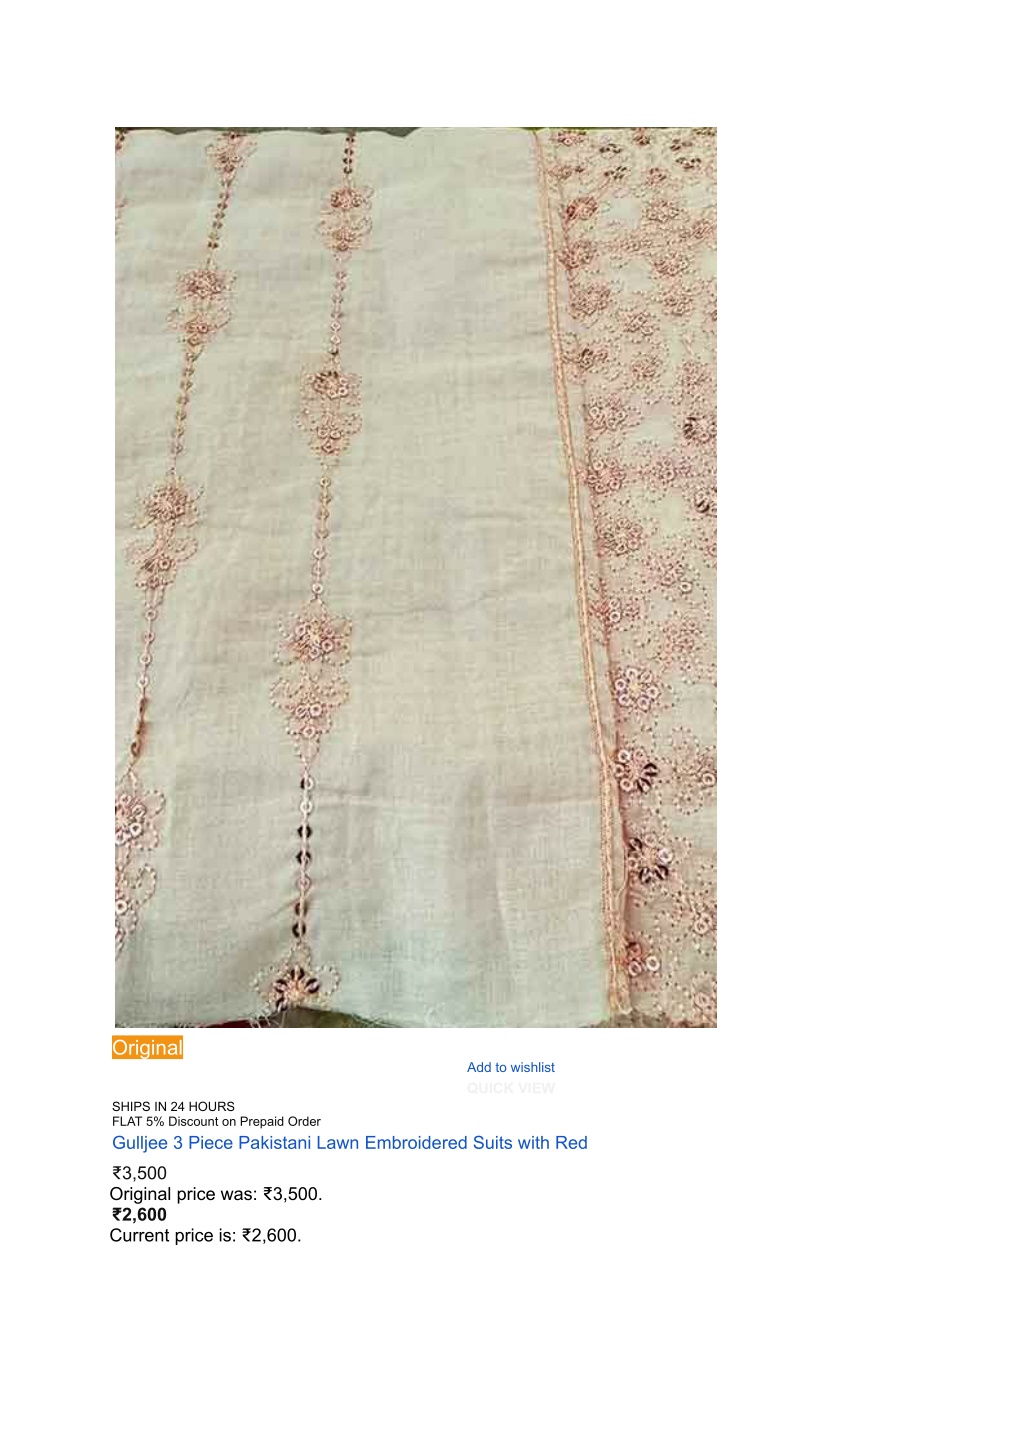Click FLAT 5% Discount on Prepaid Order text
This screenshot has width=1024, height=1446.
point(216,1121)
